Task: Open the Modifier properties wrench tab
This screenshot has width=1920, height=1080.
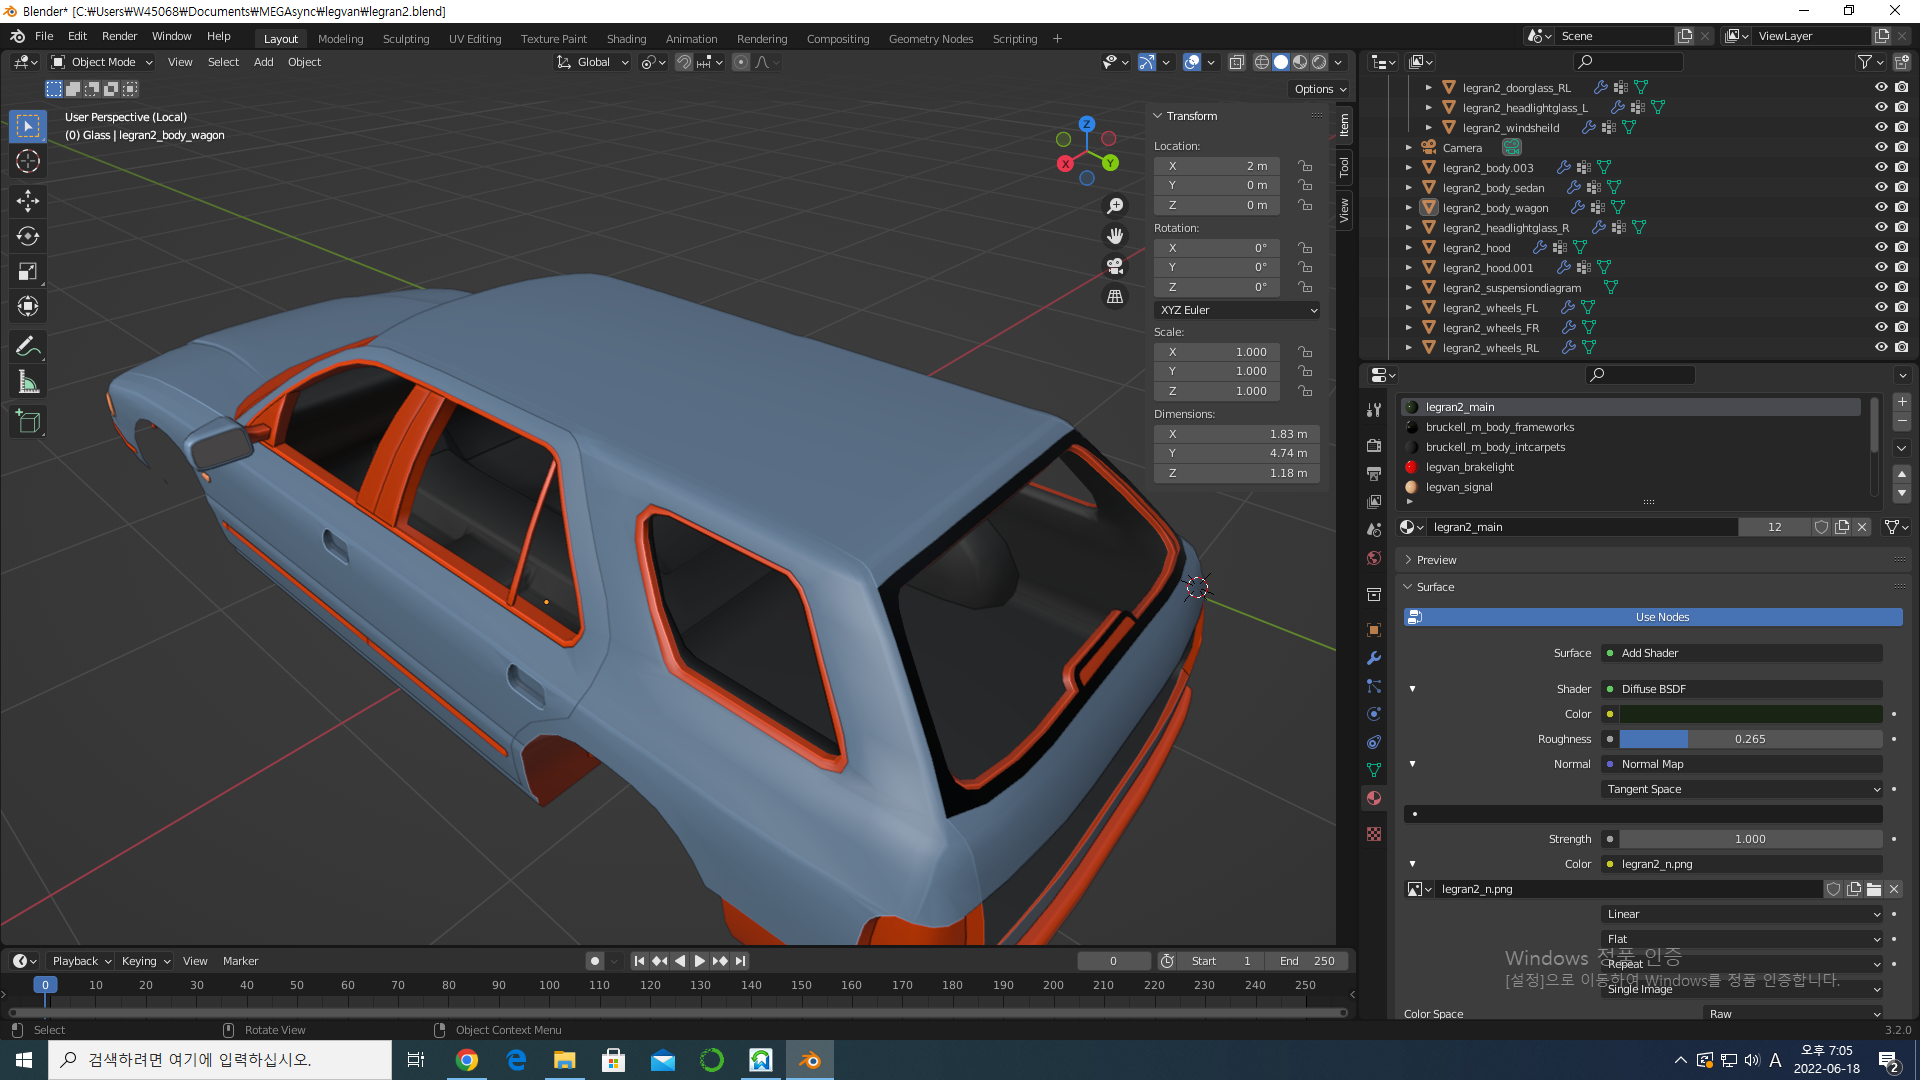Action: point(1374,658)
